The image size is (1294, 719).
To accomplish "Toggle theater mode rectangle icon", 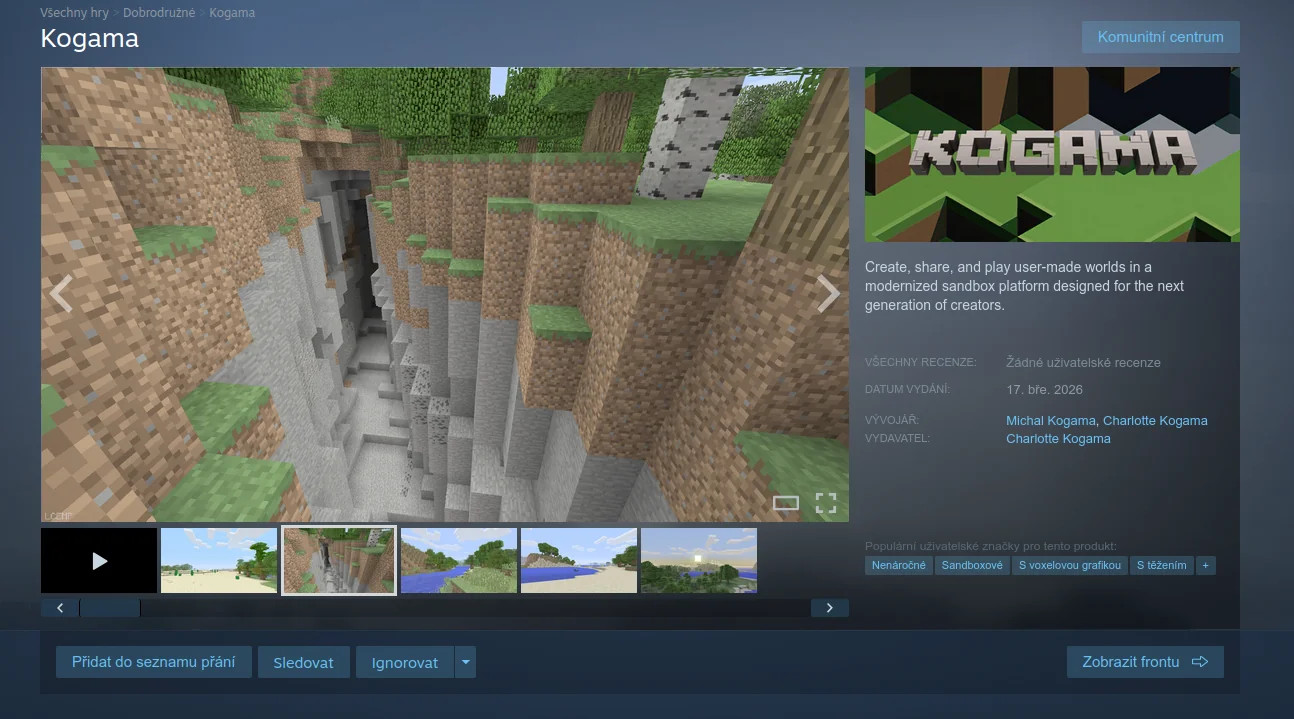I will [786, 503].
